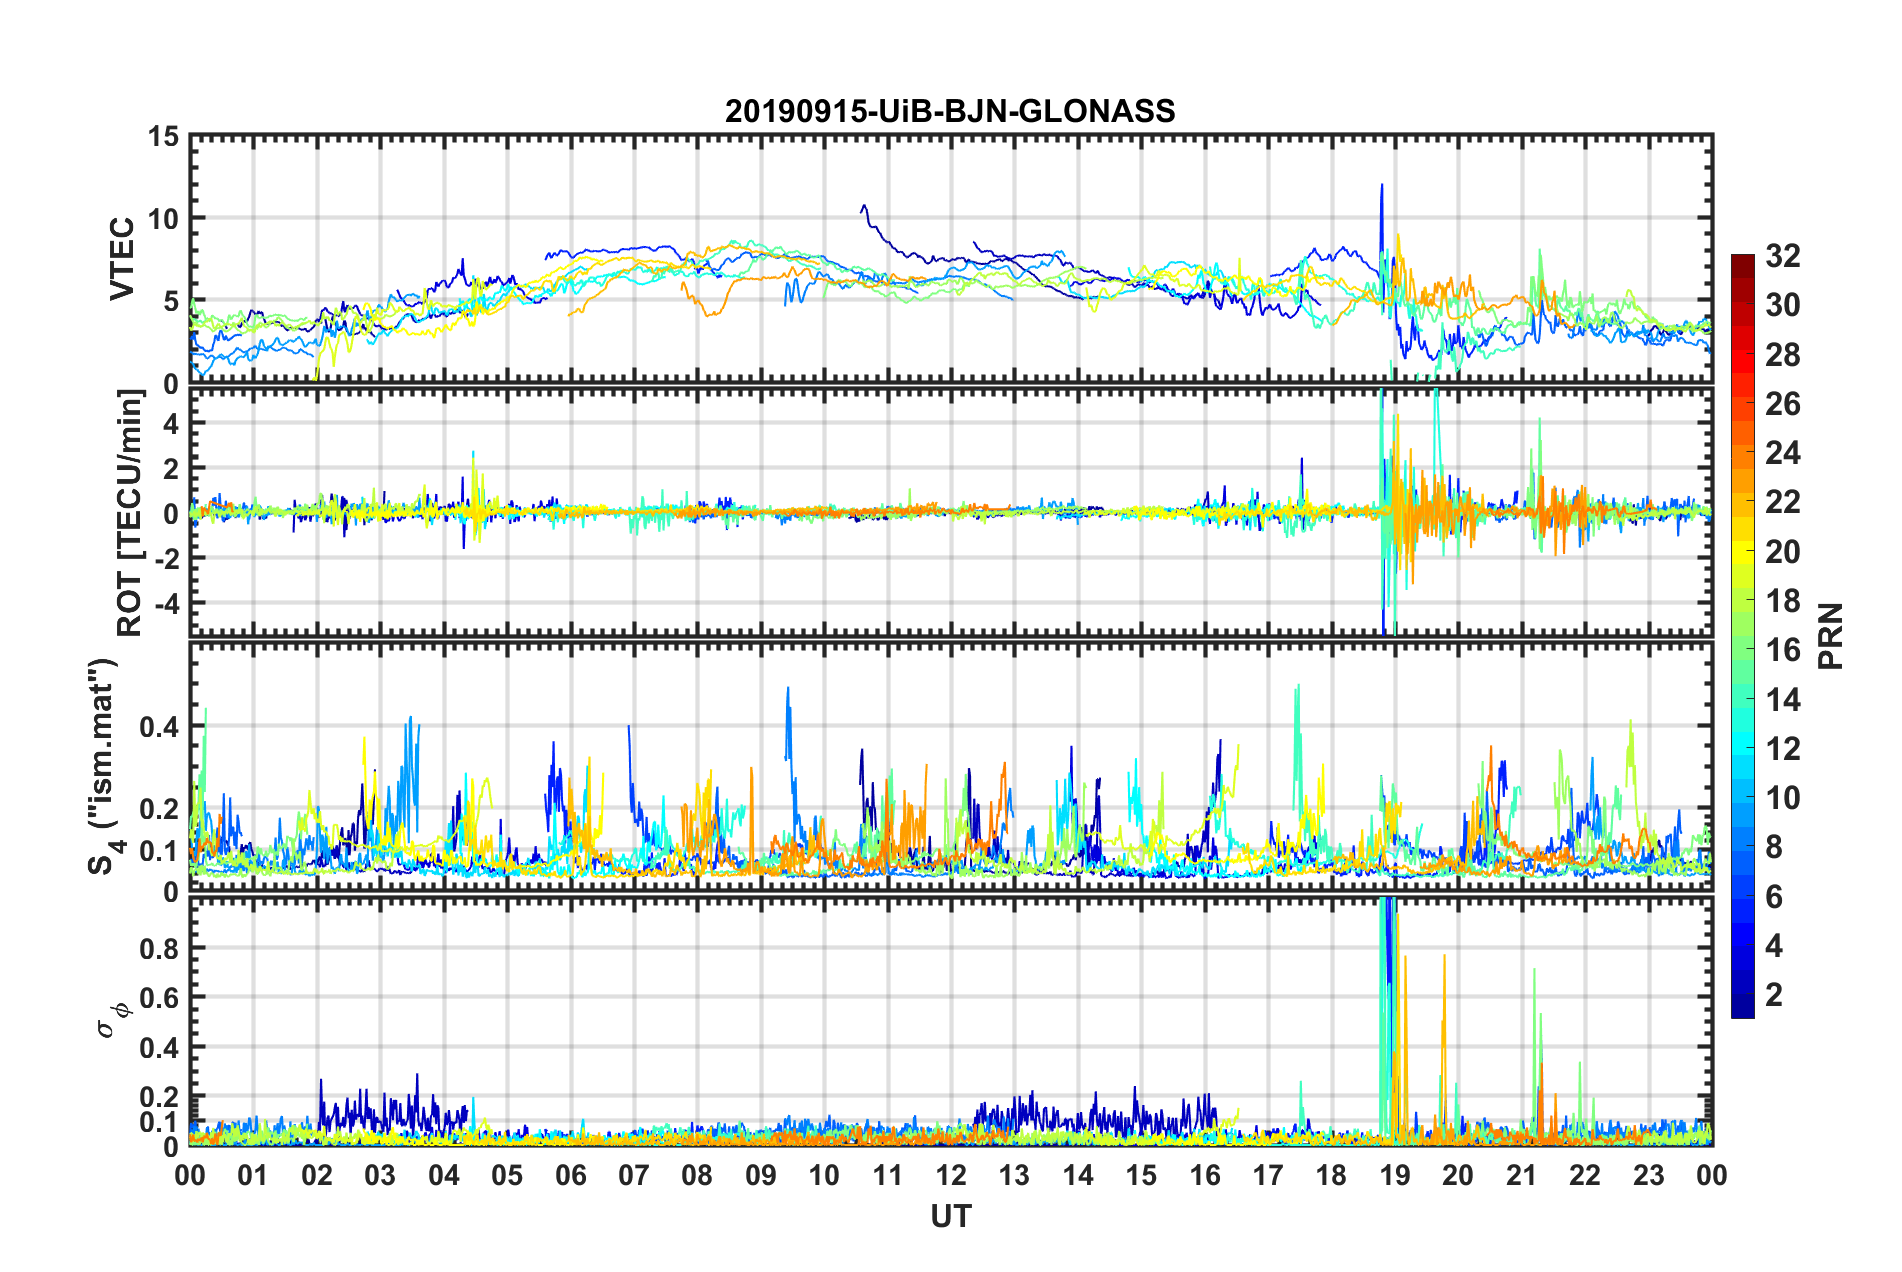The width and height of the screenshot is (1902, 1272).
Task: Select hour 16 on the UT axis
Action: click(x=1205, y=1175)
